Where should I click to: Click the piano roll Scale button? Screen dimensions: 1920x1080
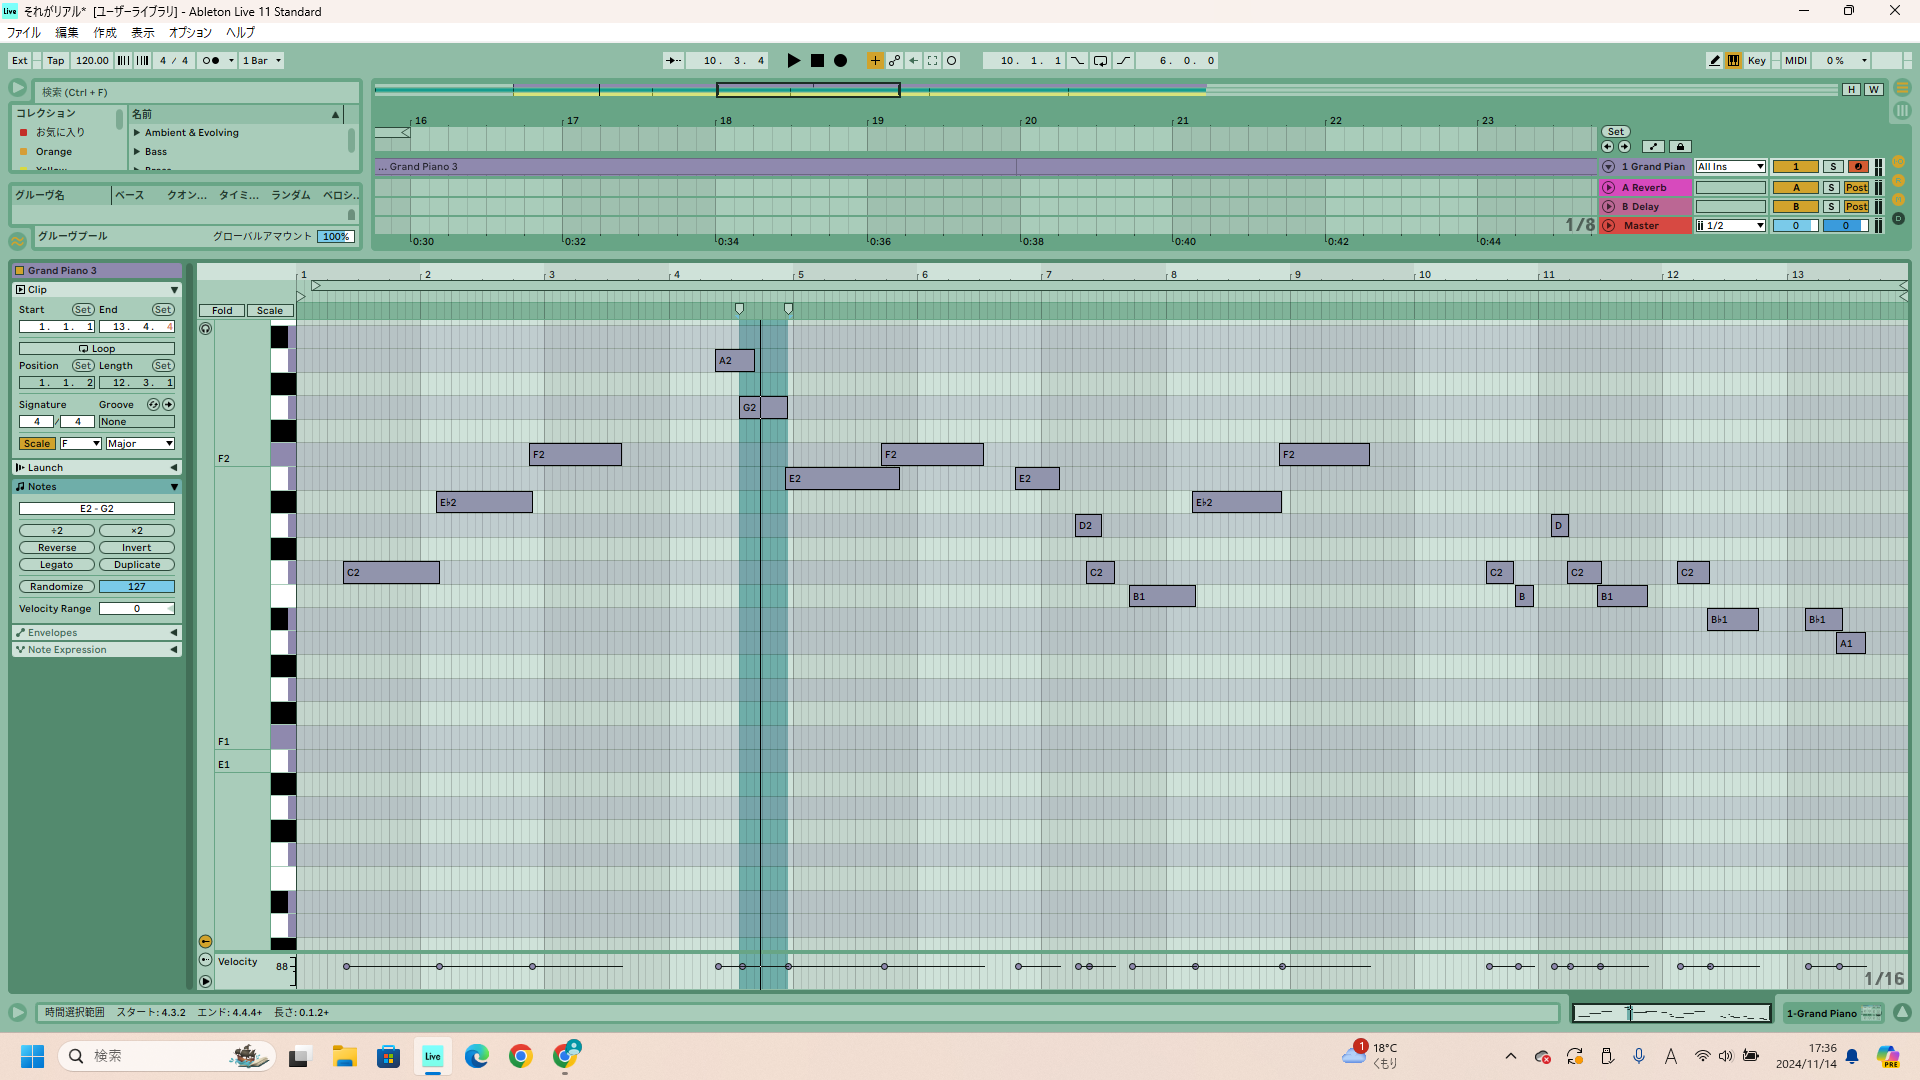pyautogui.click(x=270, y=311)
